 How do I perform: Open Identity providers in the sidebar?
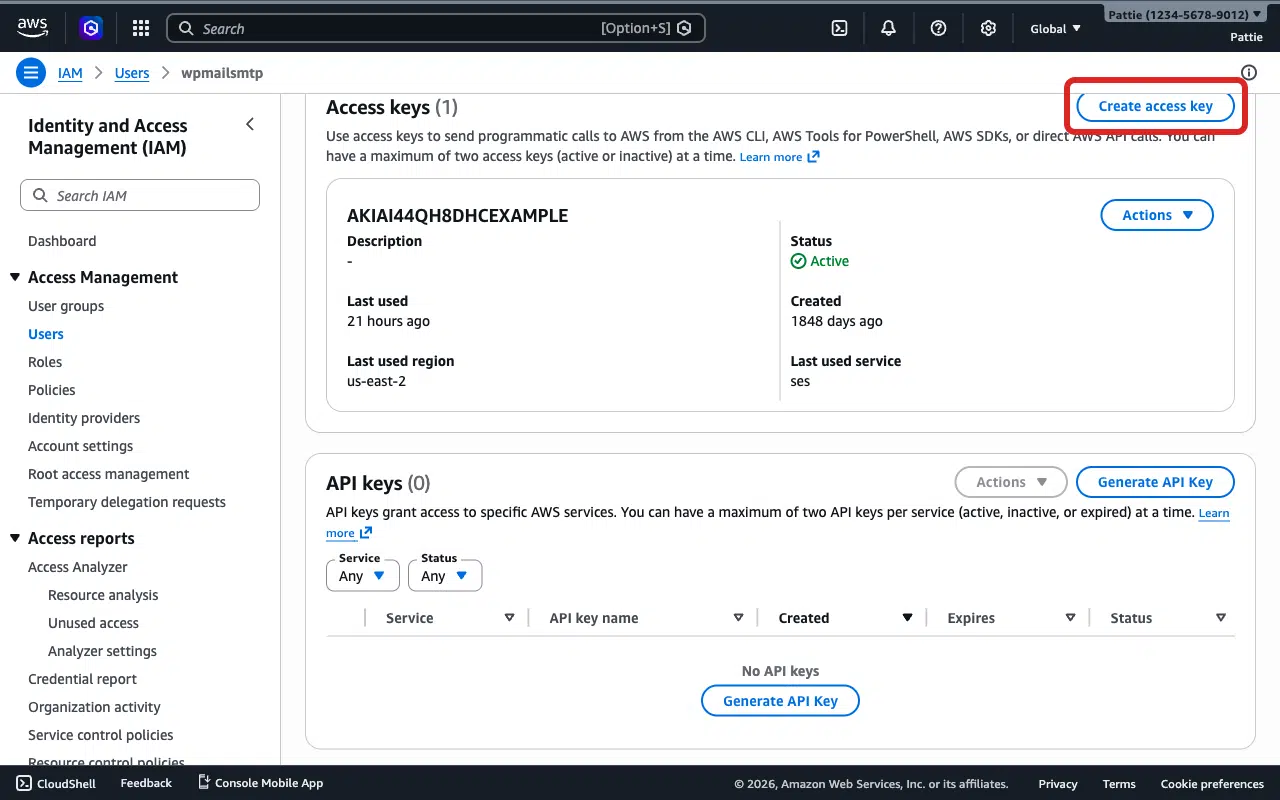tap(84, 418)
